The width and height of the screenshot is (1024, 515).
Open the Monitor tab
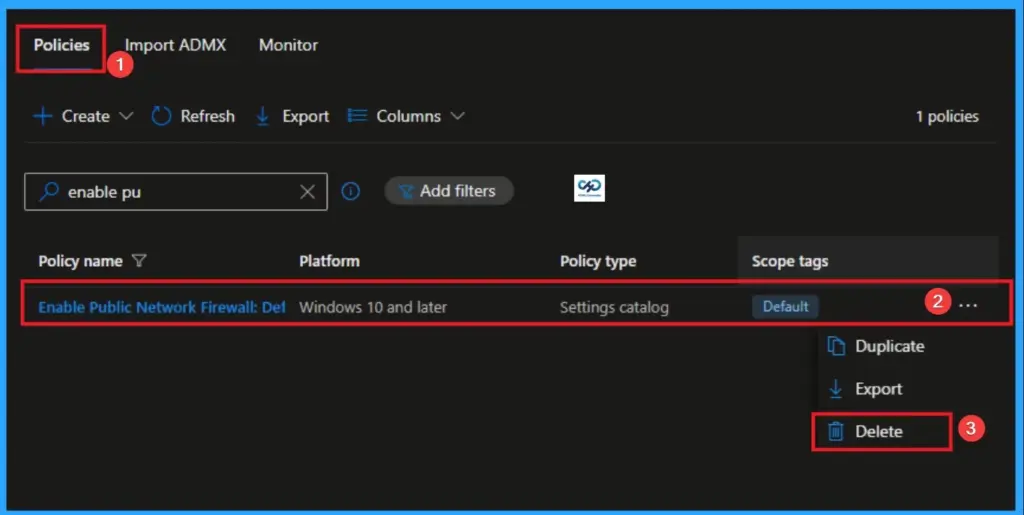click(x=288, y=45)
